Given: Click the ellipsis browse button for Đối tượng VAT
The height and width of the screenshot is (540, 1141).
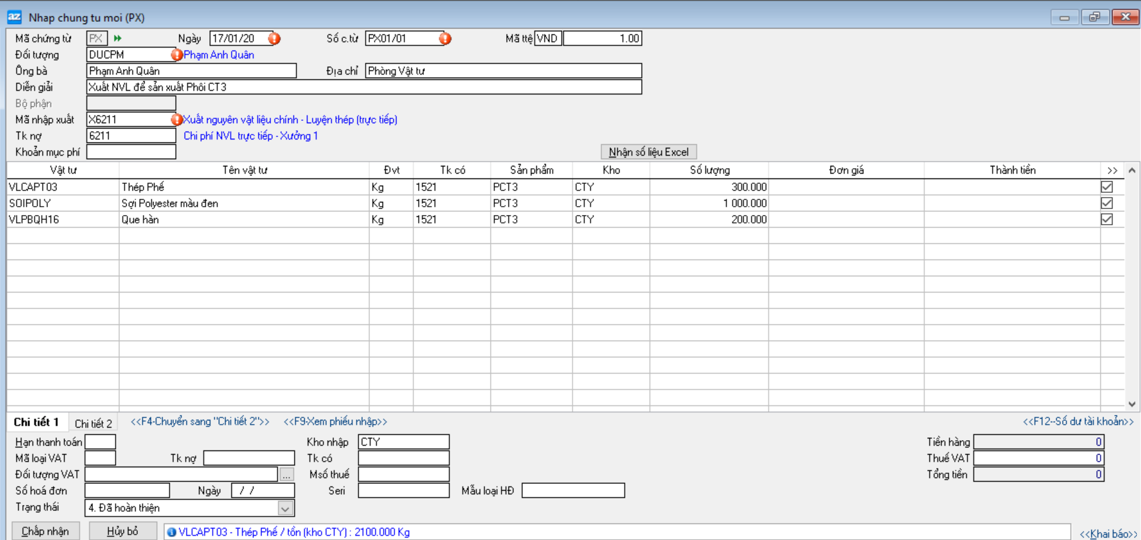Looking at the screenshot, I should (286, 475).
